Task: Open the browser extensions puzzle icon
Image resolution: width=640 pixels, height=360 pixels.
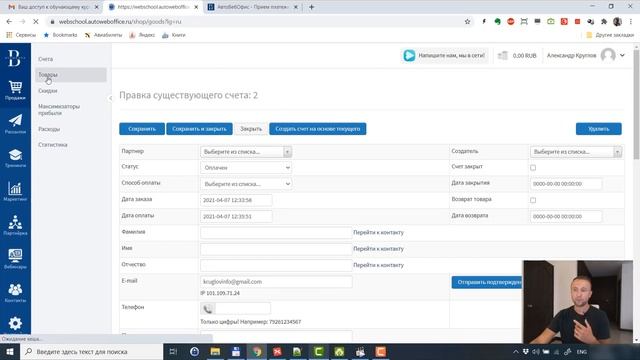Action: [604, 22]
